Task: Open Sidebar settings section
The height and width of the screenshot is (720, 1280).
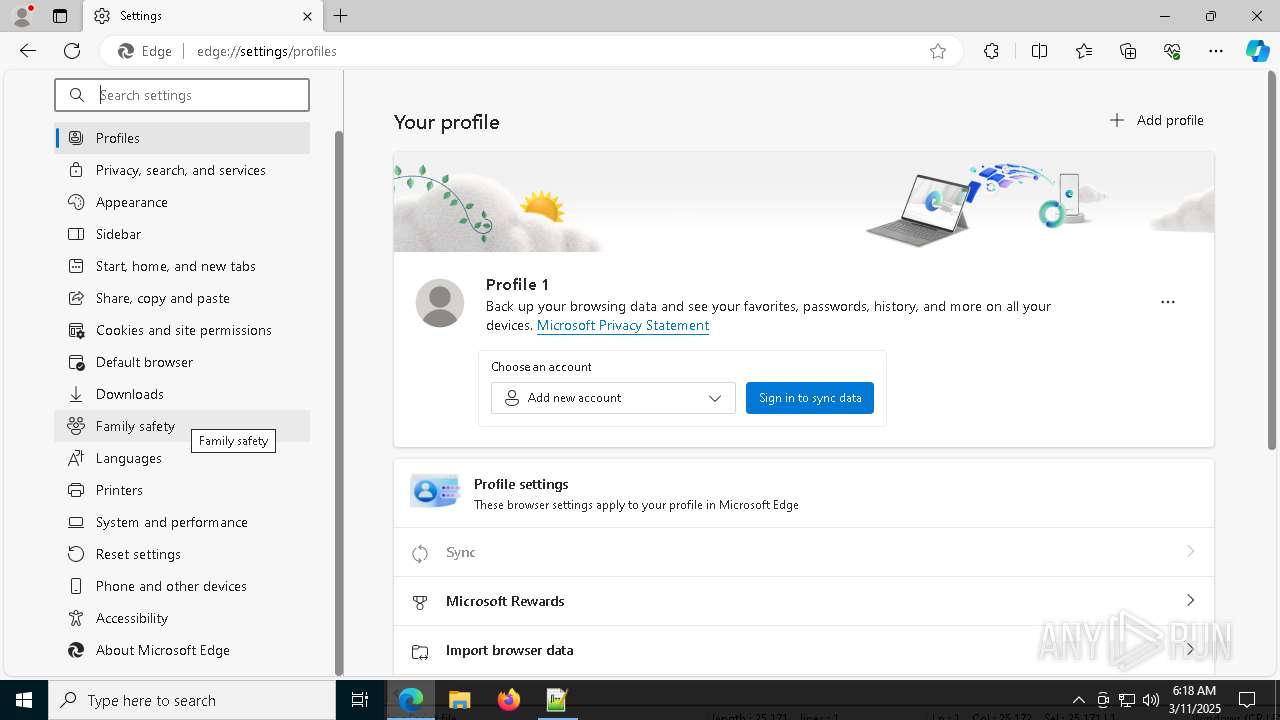Action: pos(182,234)
